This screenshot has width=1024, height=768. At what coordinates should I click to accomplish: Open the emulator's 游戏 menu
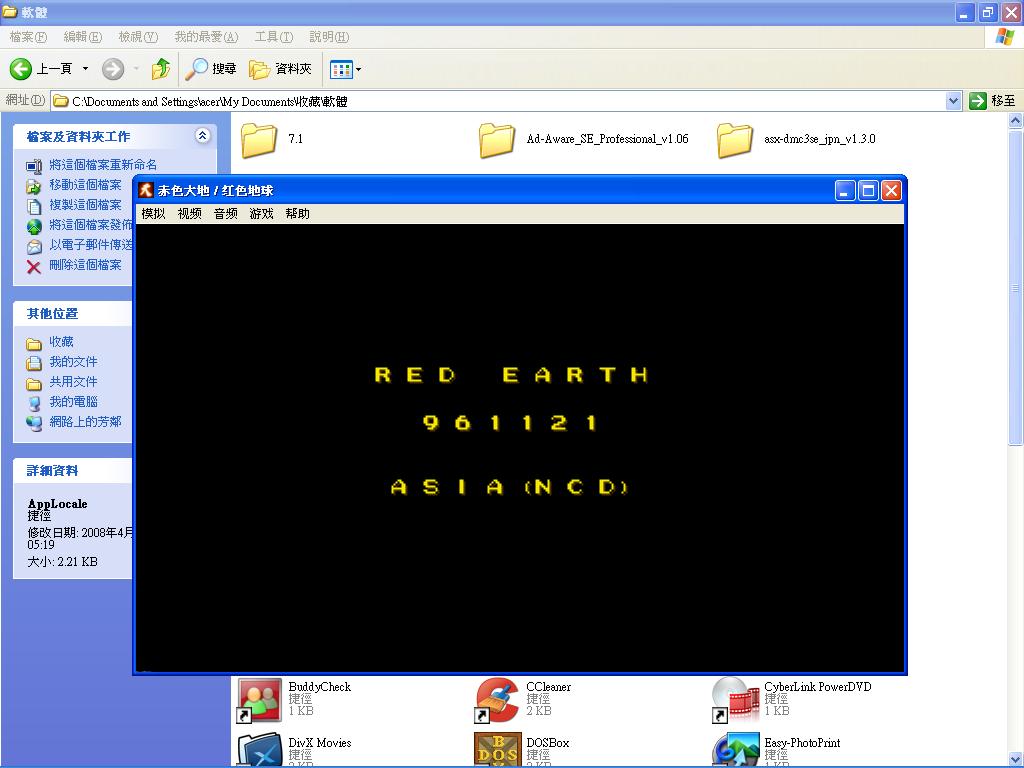[x=261, y=214]
